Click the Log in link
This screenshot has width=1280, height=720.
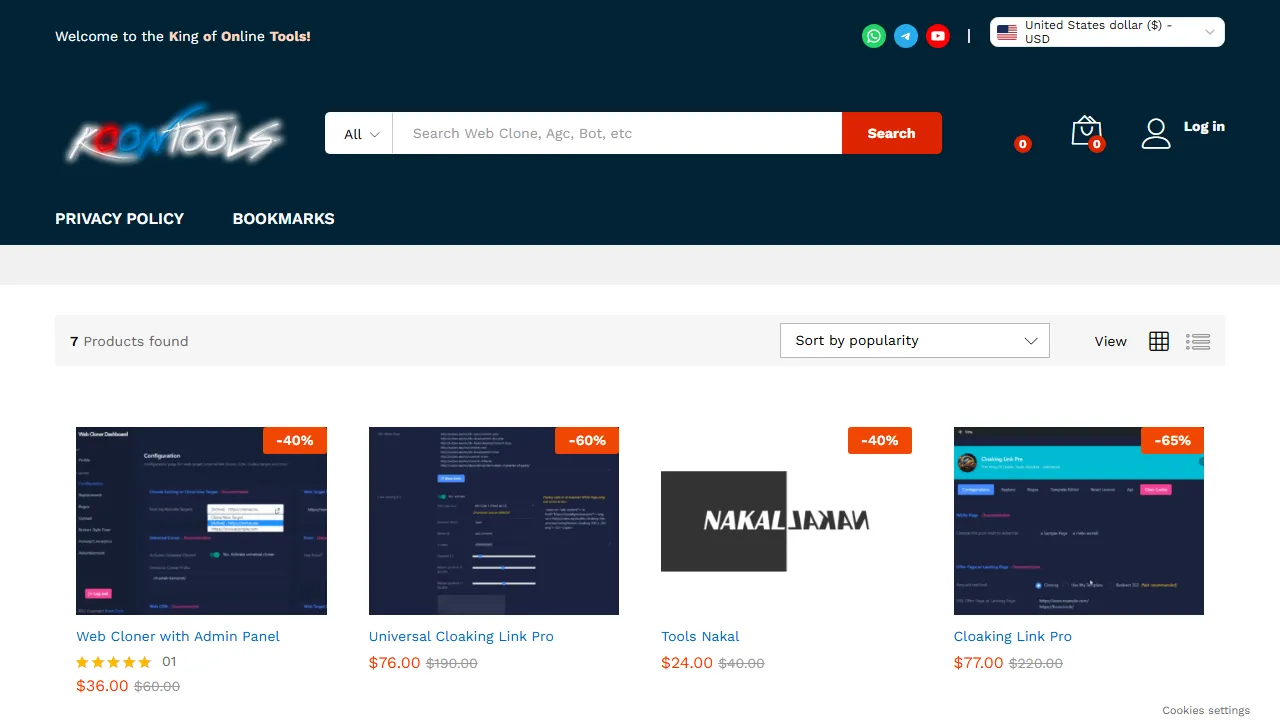point(1203,126)
